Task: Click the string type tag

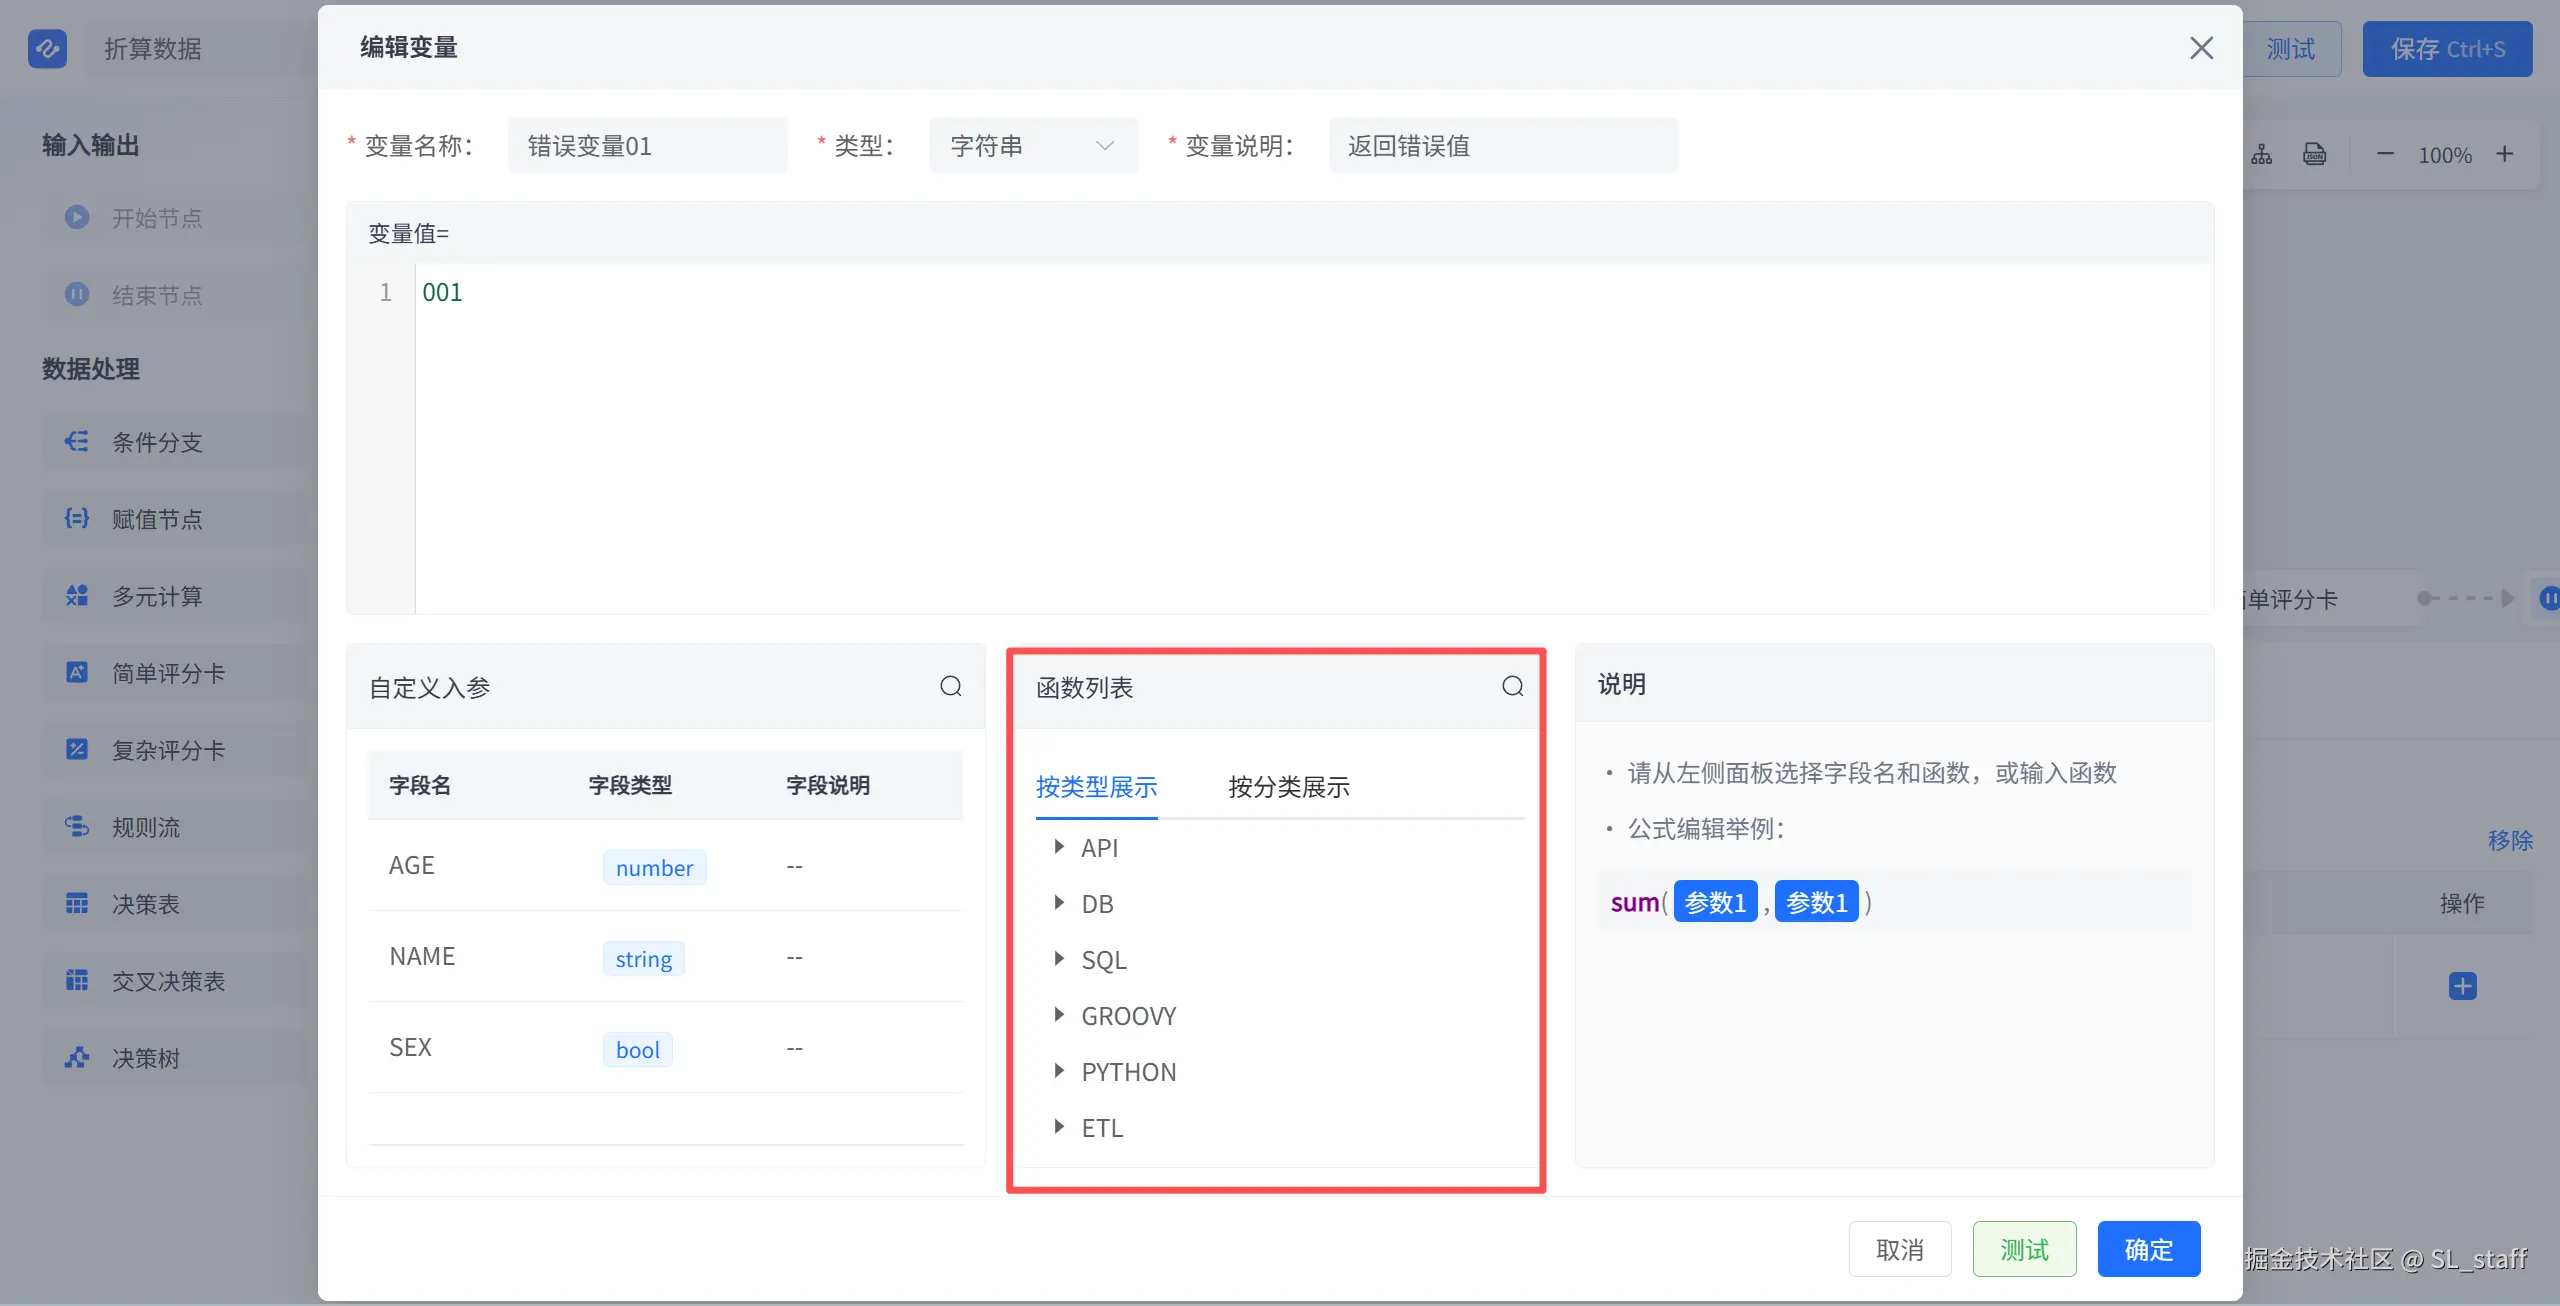Action: (643, 958)
